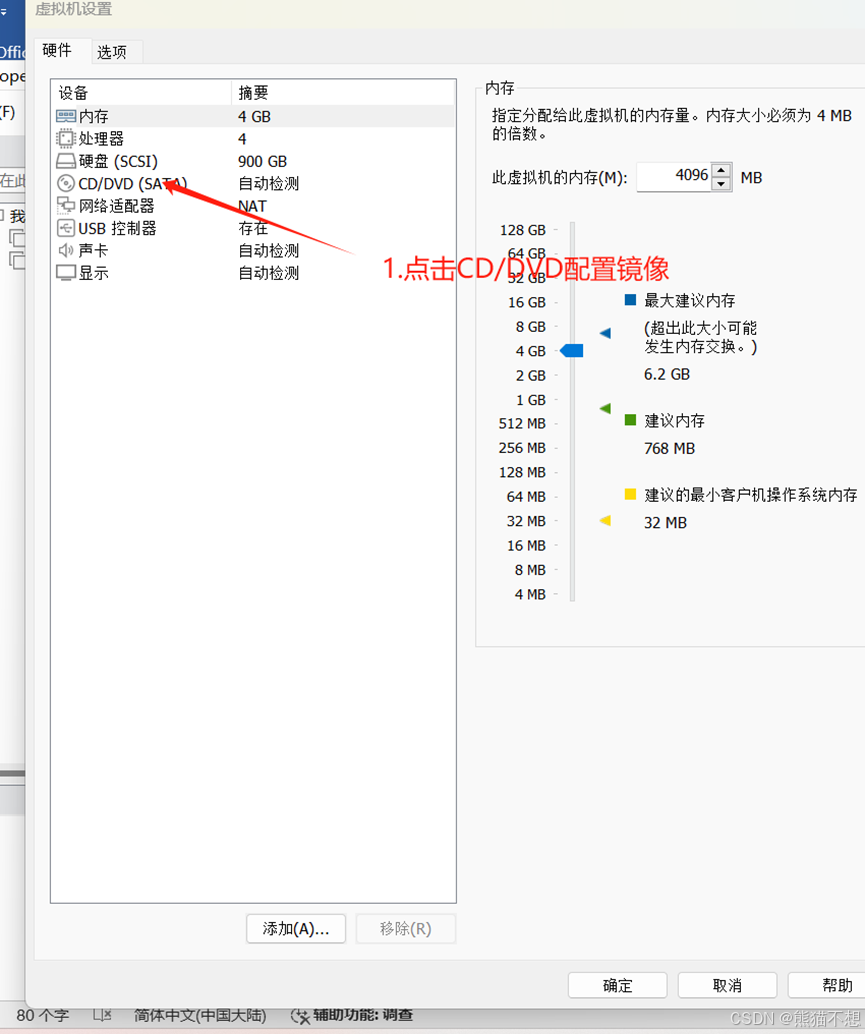Click the 512 MB slider scale label
Screen dimensions: 865x1034
tap(522, 424)
